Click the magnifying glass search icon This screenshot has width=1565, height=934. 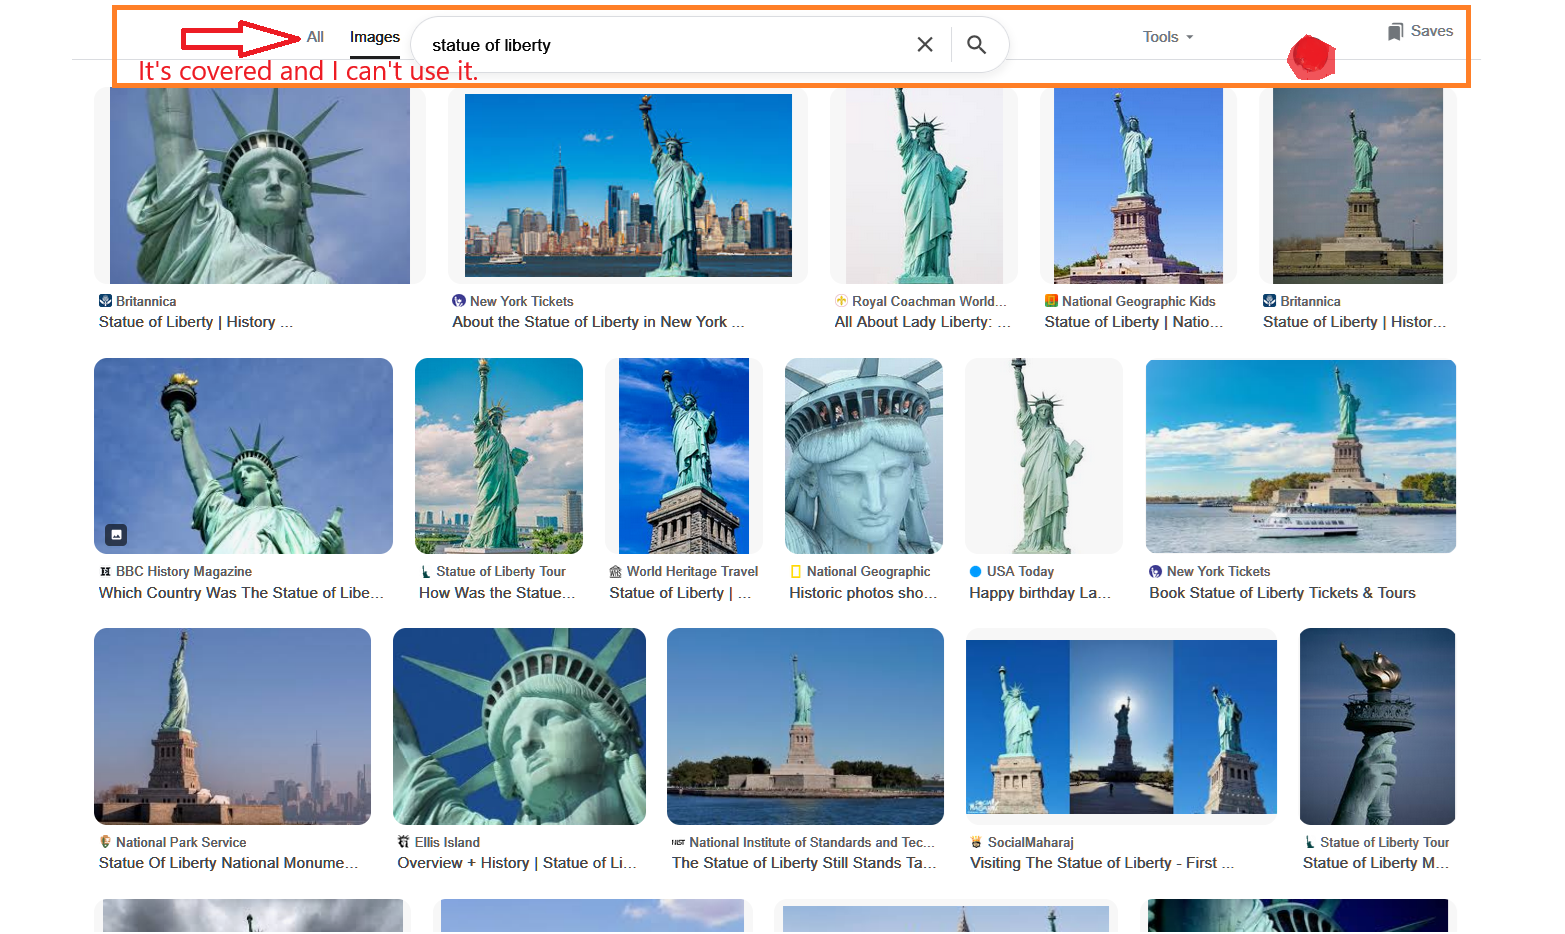[976, 44]
